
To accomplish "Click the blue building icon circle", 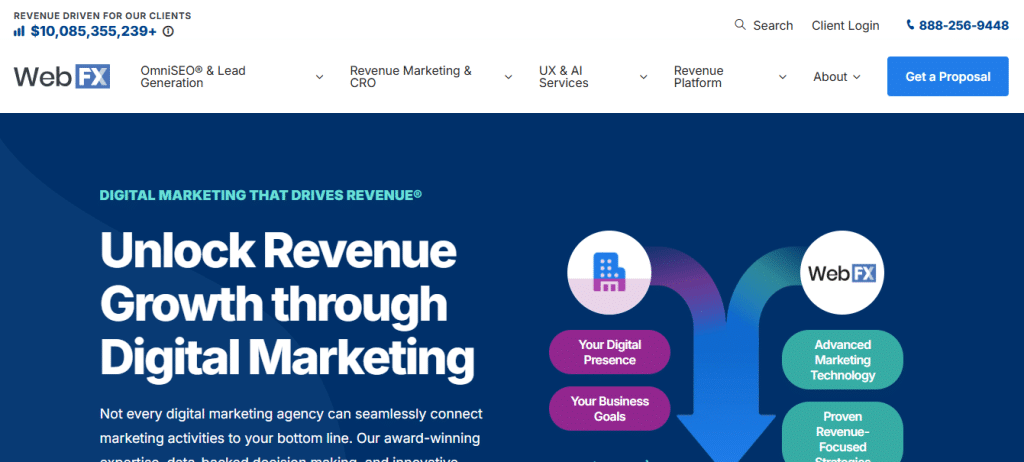I will coord(609,269).
